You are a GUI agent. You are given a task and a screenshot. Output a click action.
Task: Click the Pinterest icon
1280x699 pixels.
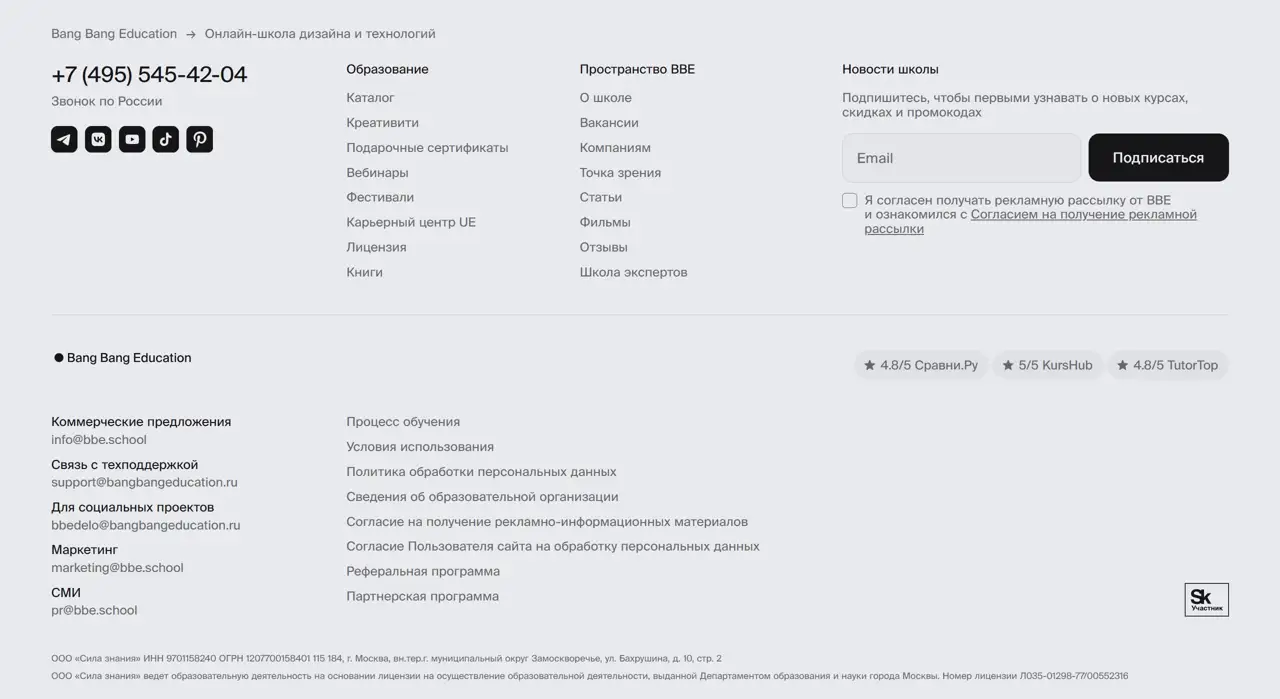click(200, 139)
